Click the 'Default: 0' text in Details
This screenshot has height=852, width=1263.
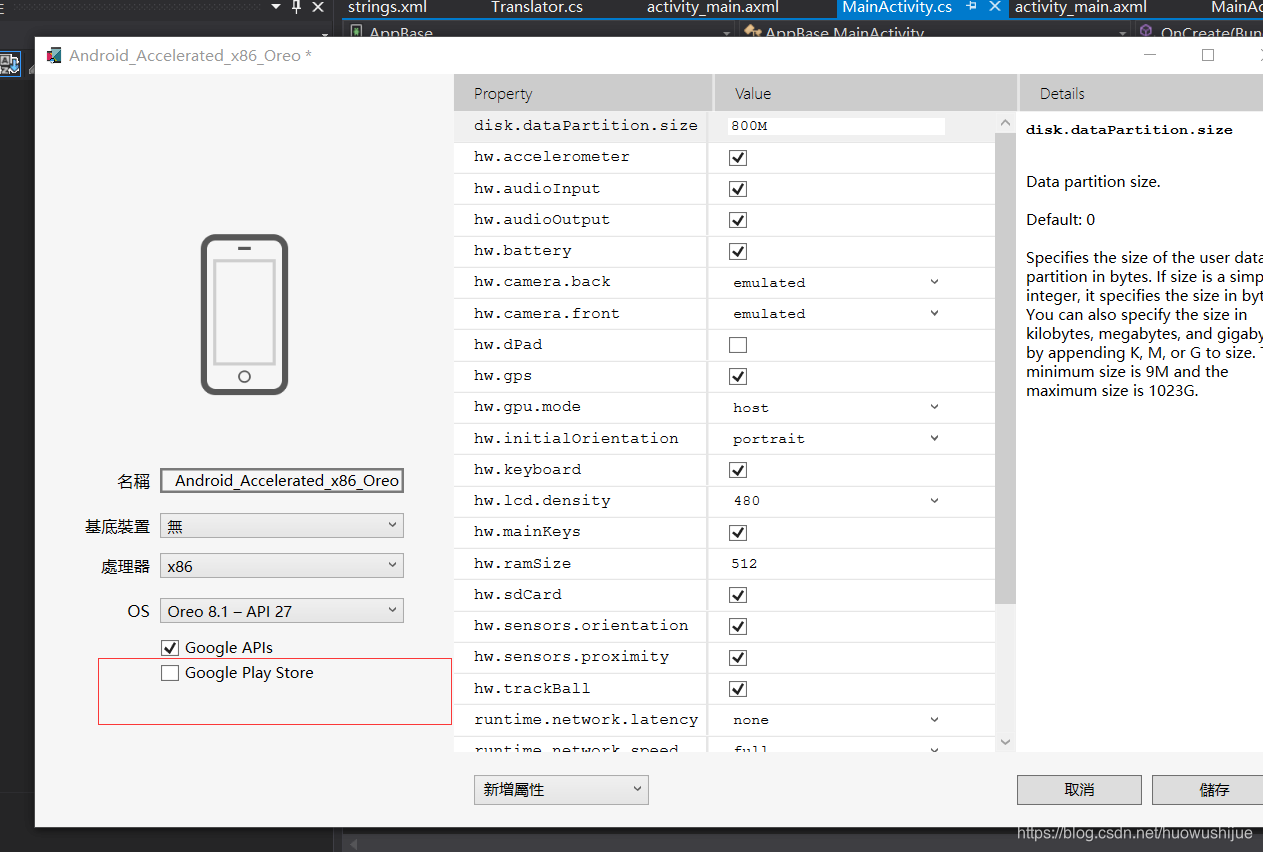[1060, 220]
